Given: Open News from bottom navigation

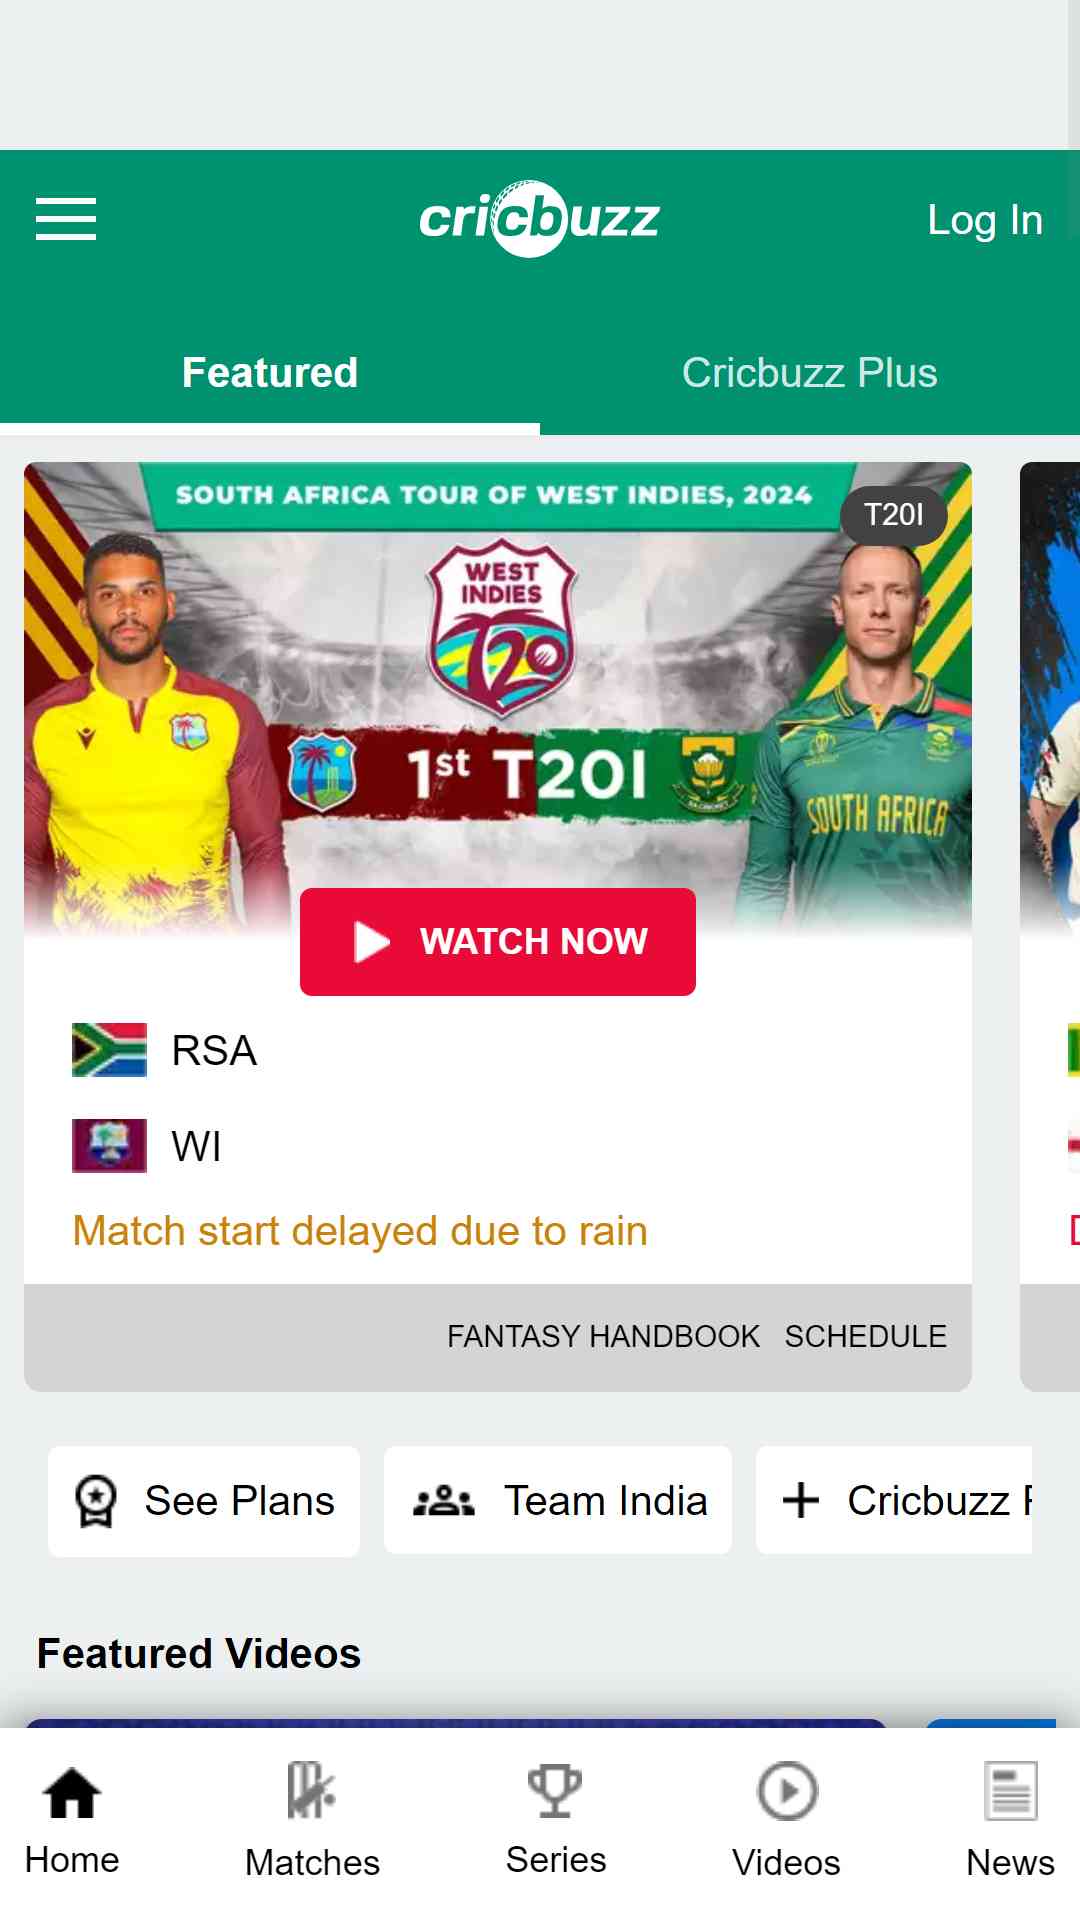Looking at the screenshot, I should (1010, 1820).
